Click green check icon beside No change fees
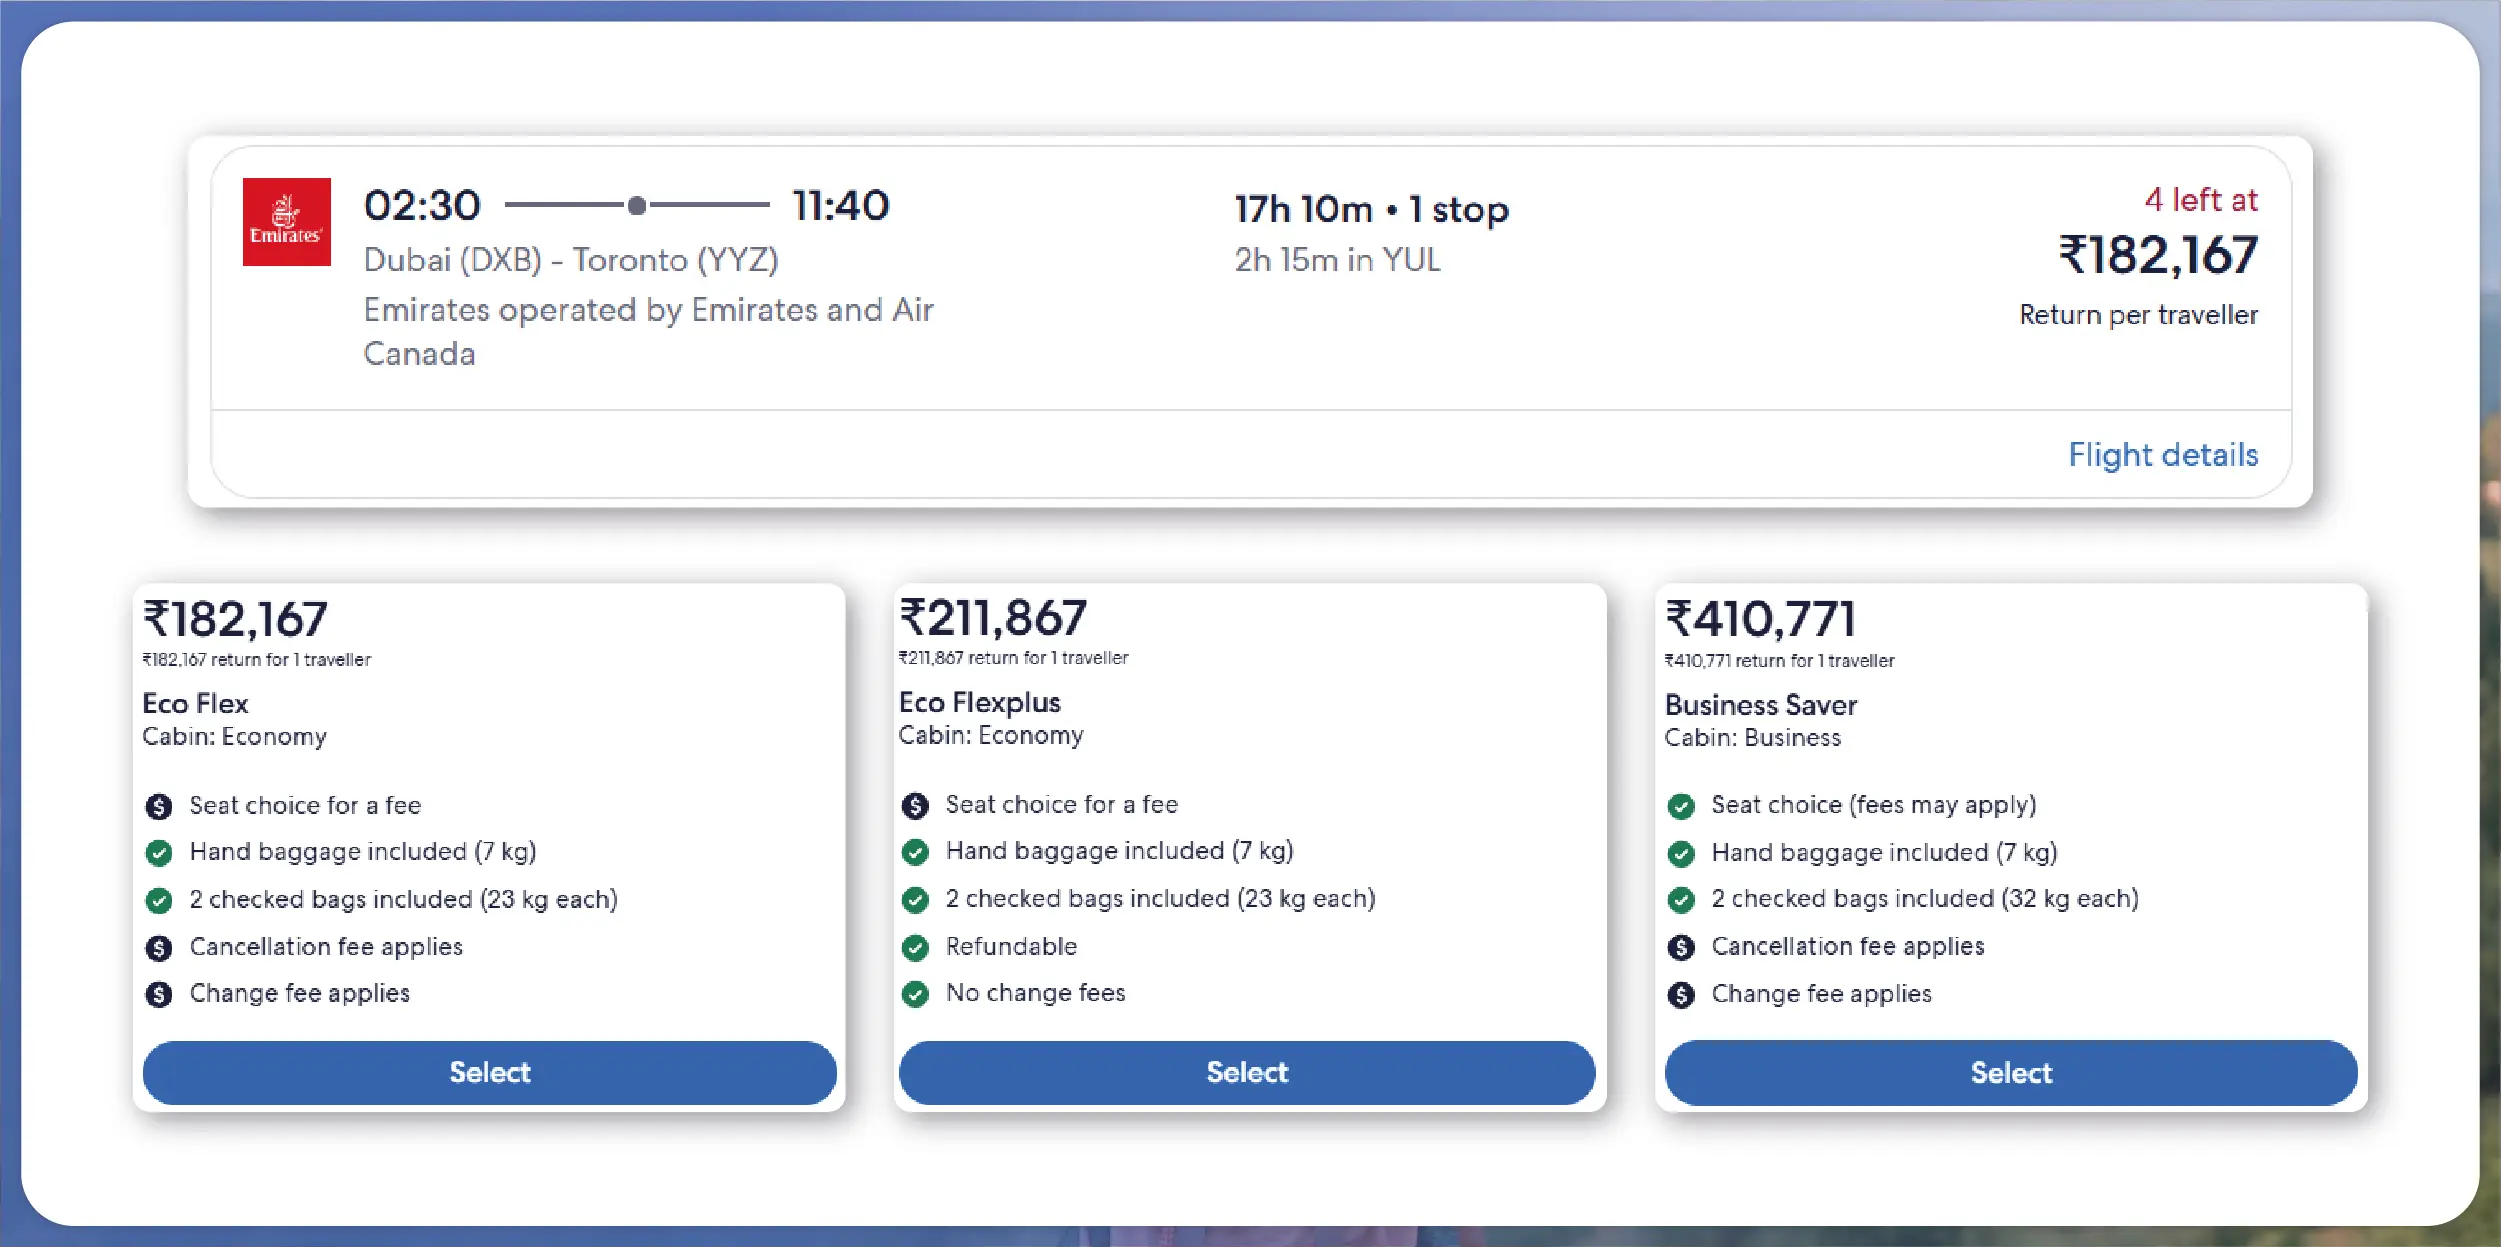2501x1248 pixels. [x=915, y=994]
